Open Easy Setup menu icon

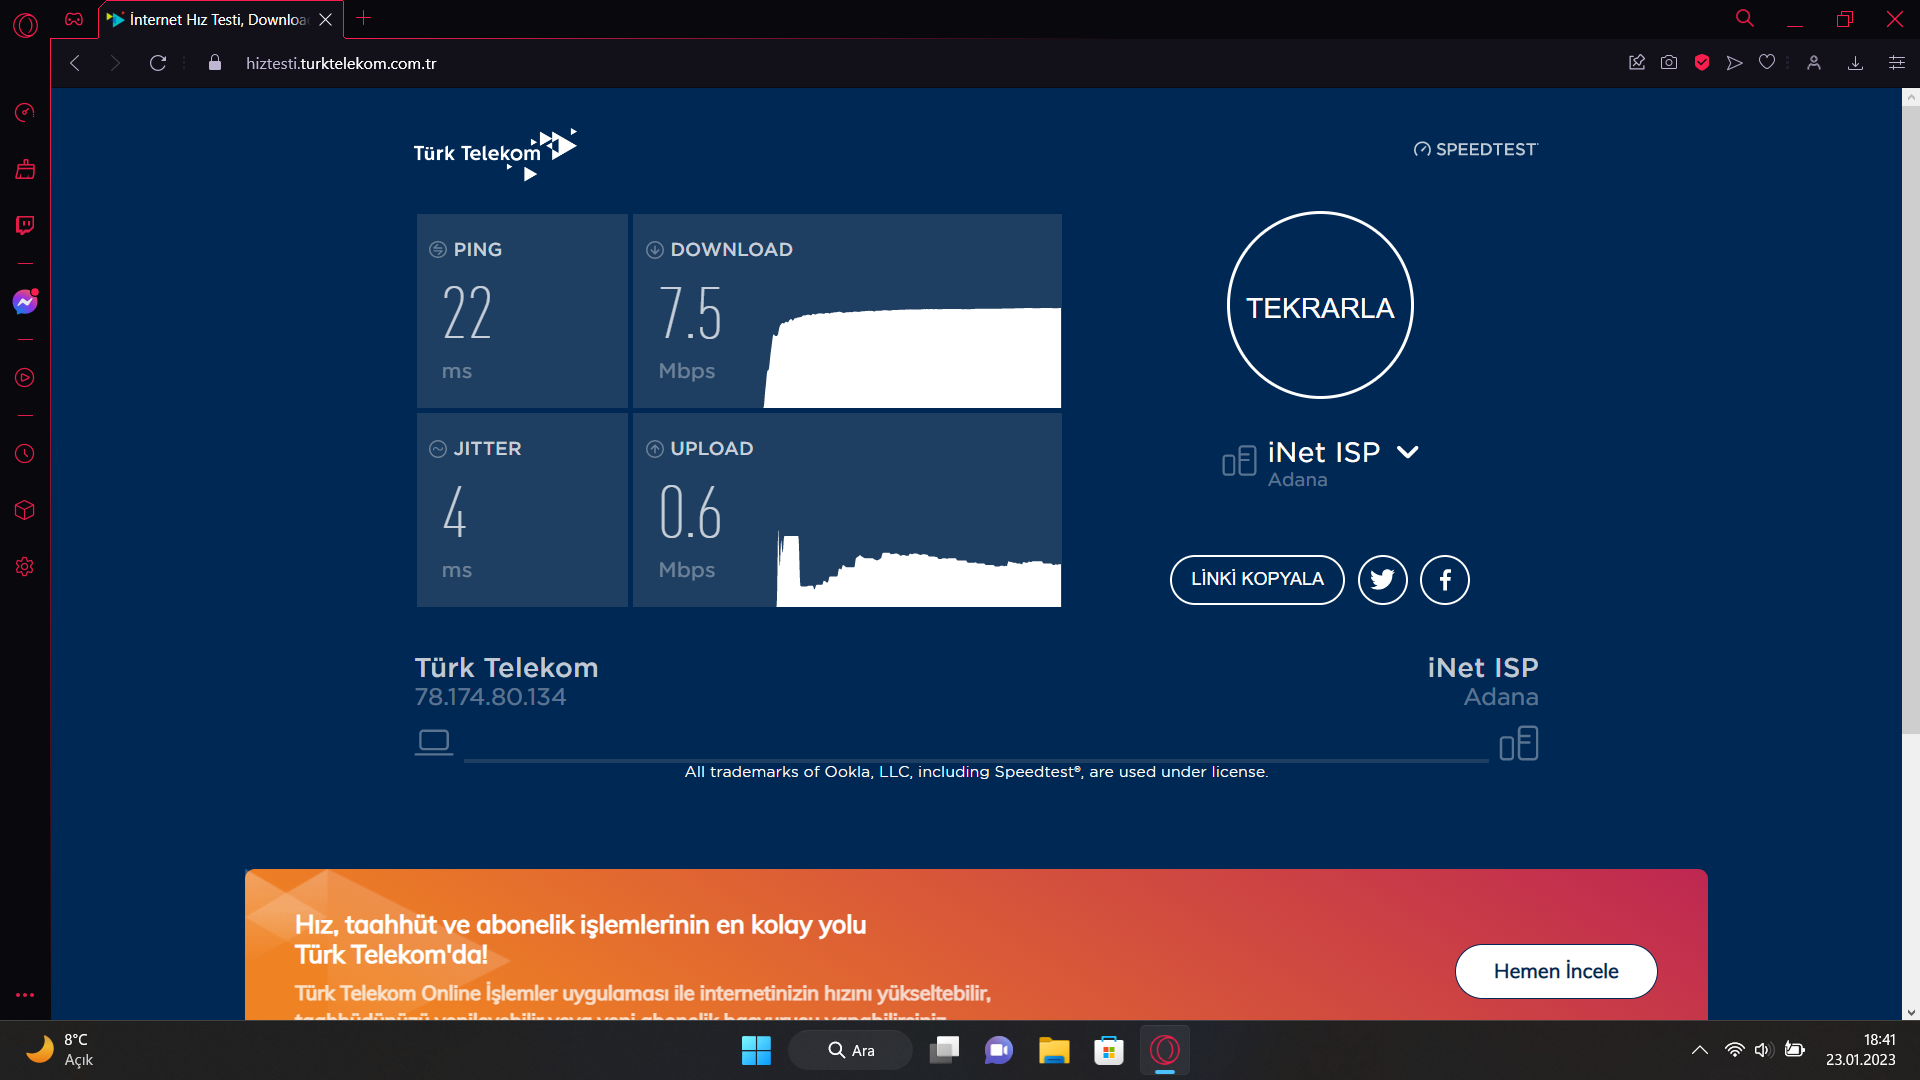1896,63
